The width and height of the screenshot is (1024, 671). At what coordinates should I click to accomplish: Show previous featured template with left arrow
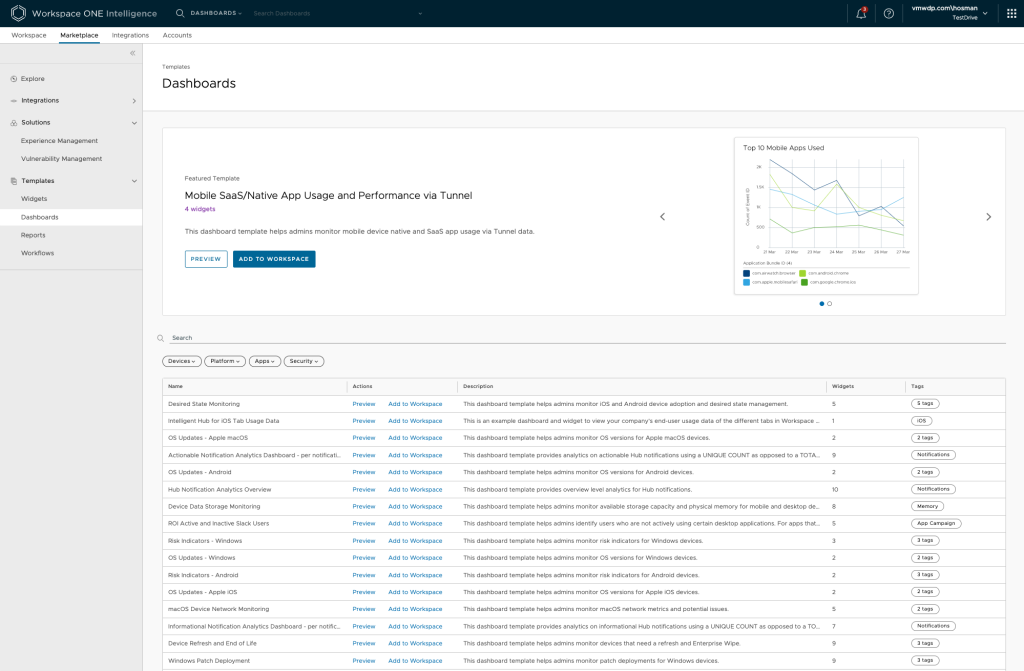pyautogui.click(x=661, y=217)
